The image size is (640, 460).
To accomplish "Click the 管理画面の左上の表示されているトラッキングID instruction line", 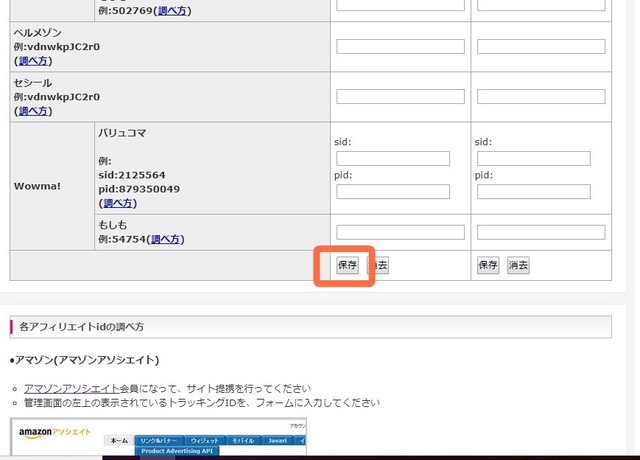I will (202, 403).
